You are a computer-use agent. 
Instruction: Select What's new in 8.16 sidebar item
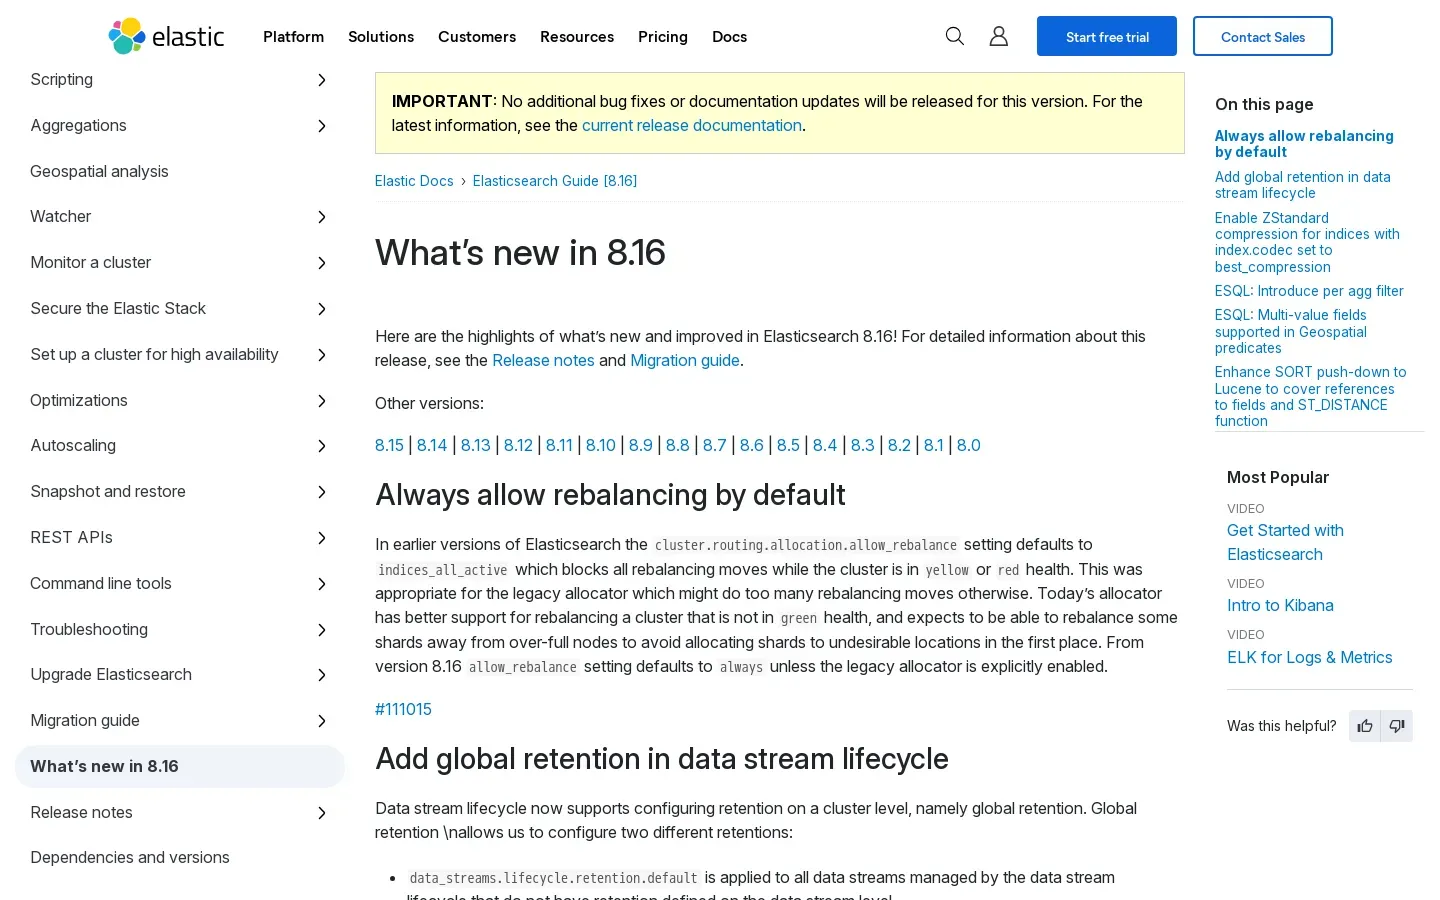click(180, 767)
